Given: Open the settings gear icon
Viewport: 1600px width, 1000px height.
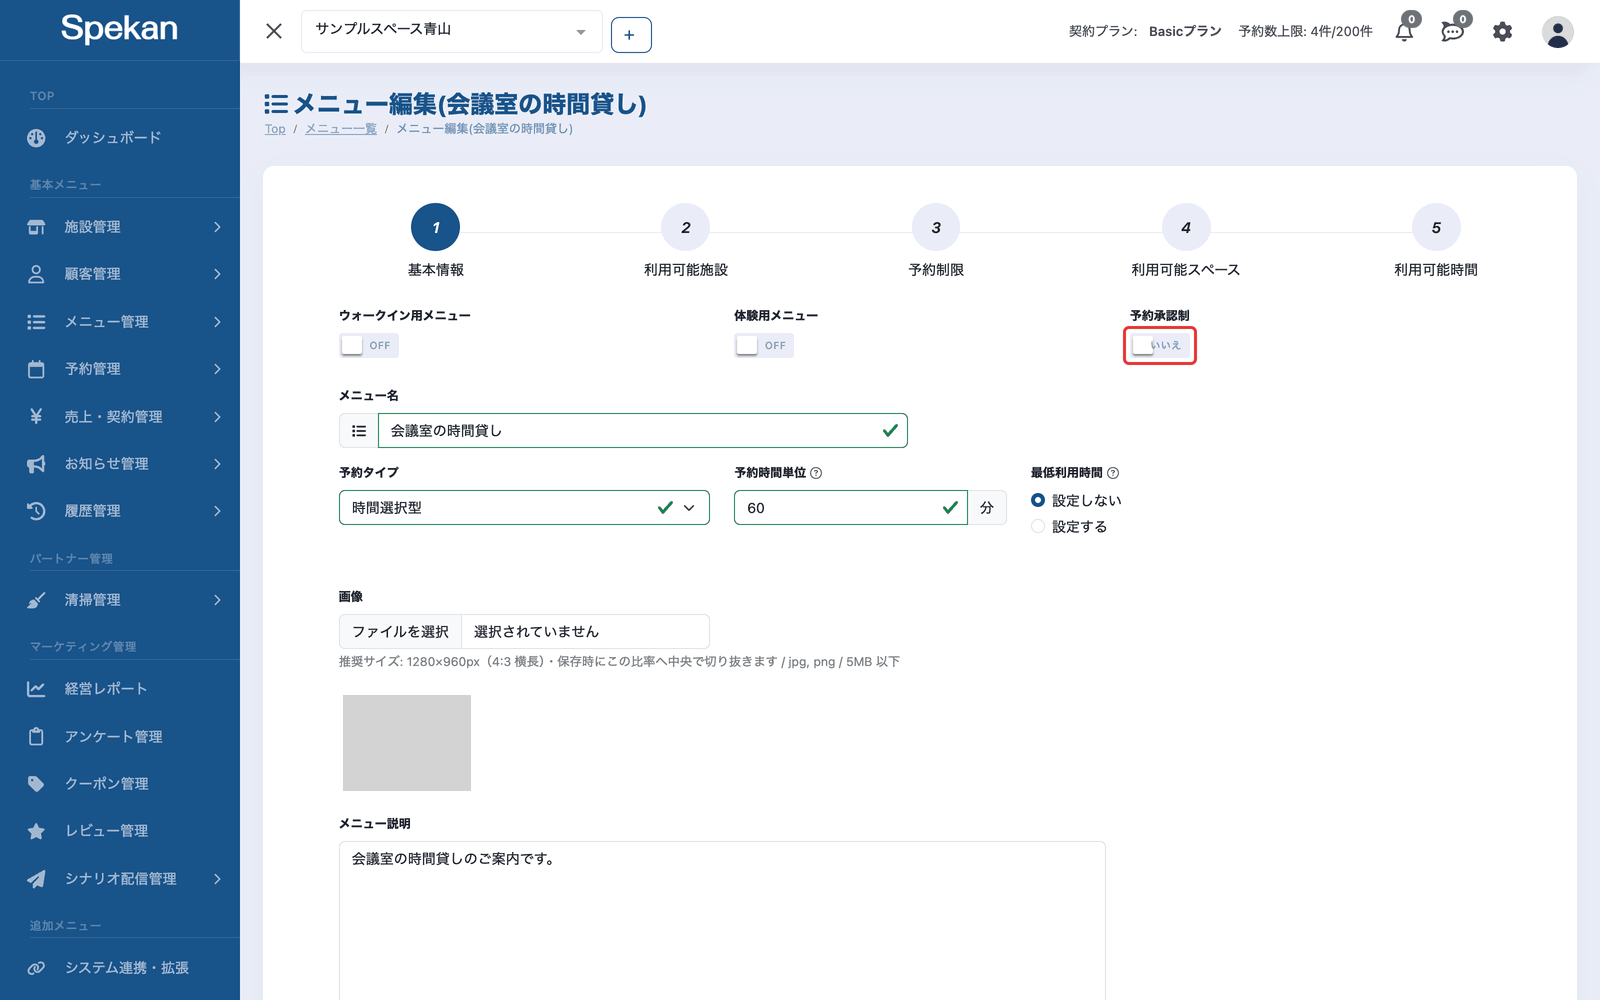Looking at the screenshot, I should pyautogui.click(x=1502, y=32).
